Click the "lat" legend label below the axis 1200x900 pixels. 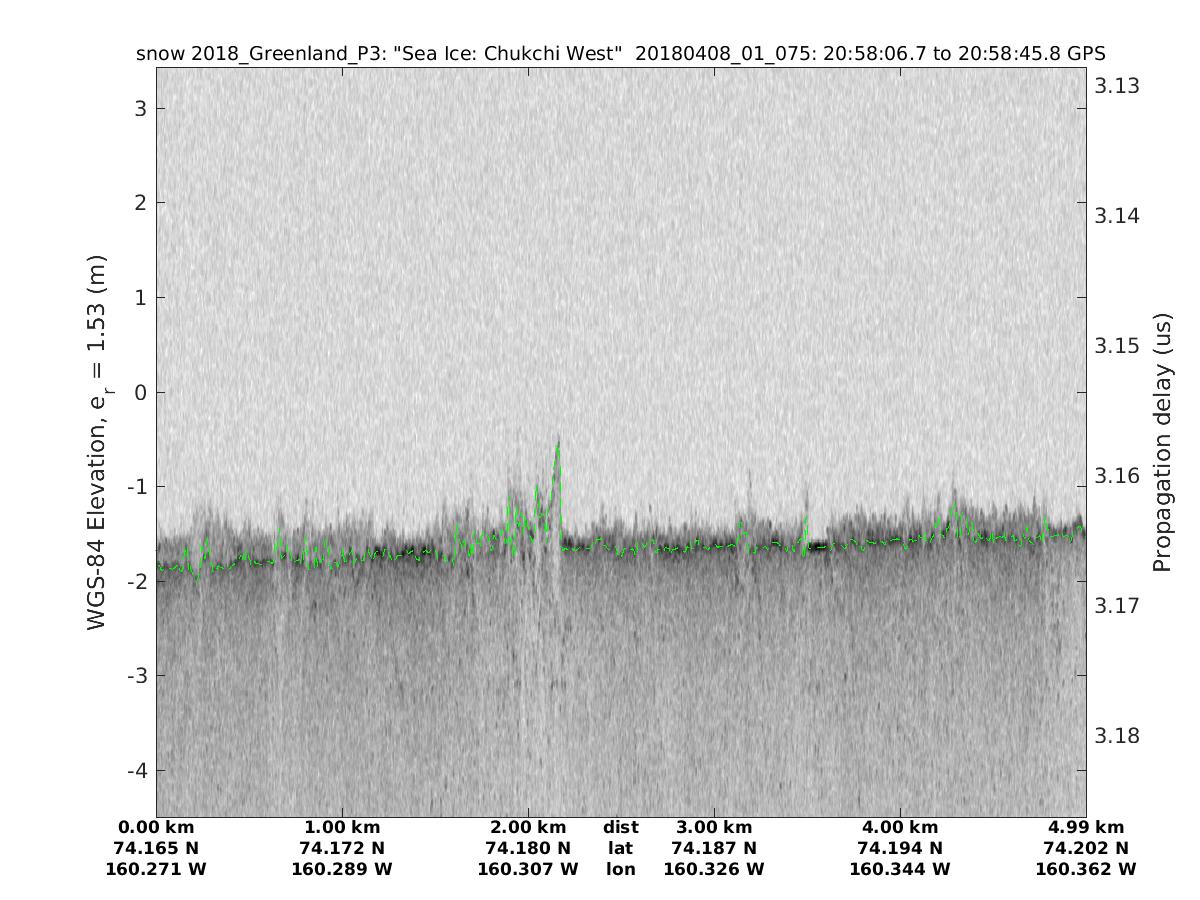(x=620, y=848)
